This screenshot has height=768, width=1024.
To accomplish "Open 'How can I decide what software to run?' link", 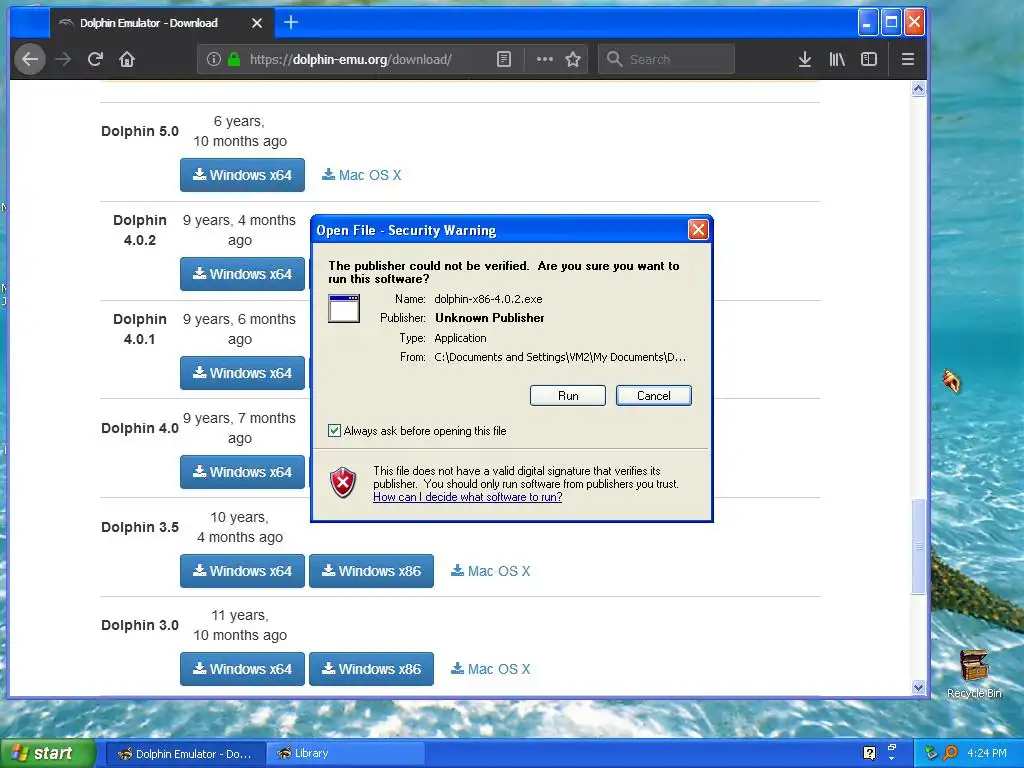I will pyautogui.click(x=468, y=497).
